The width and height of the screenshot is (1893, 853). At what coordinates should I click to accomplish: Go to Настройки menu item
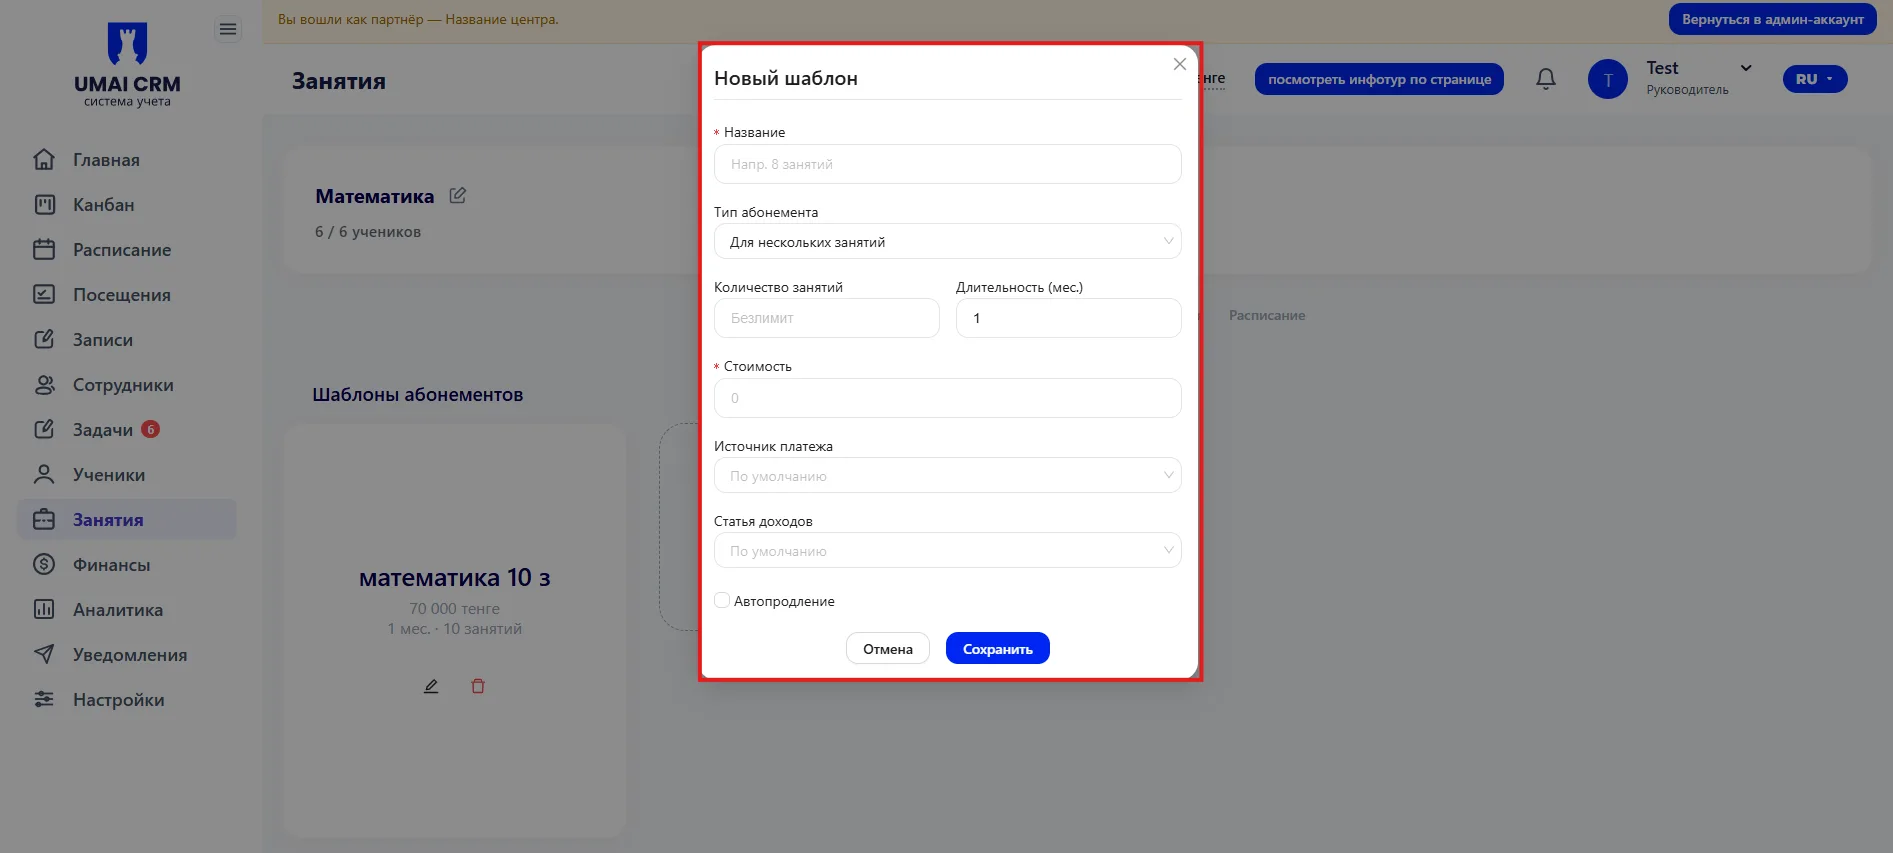click(119, 700)
